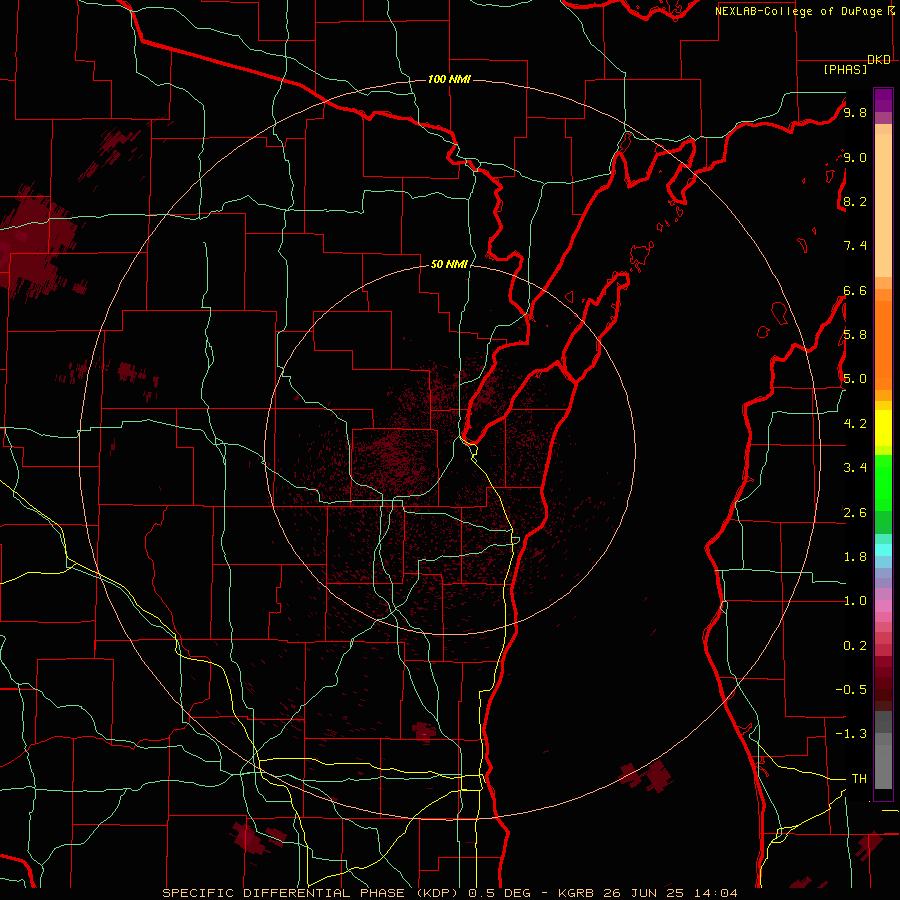
Task: Click the 6.6 scale value
Action: [855, 290]
